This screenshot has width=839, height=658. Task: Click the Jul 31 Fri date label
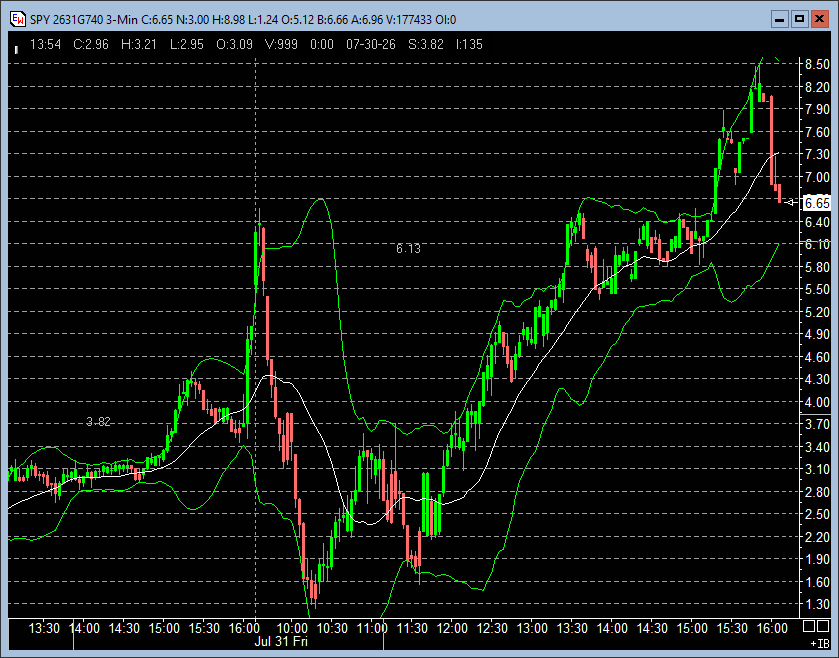(x=281, y=641)
